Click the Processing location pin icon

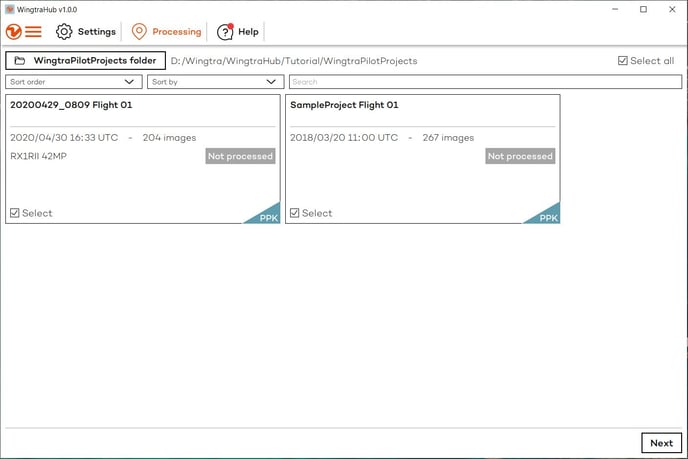(x=139, y=32)
